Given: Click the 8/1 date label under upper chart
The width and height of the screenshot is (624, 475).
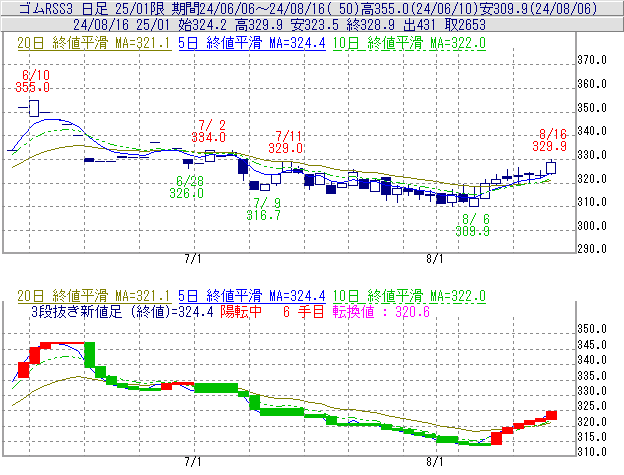Looking at the screenshot, I should [x=435, y=259].
